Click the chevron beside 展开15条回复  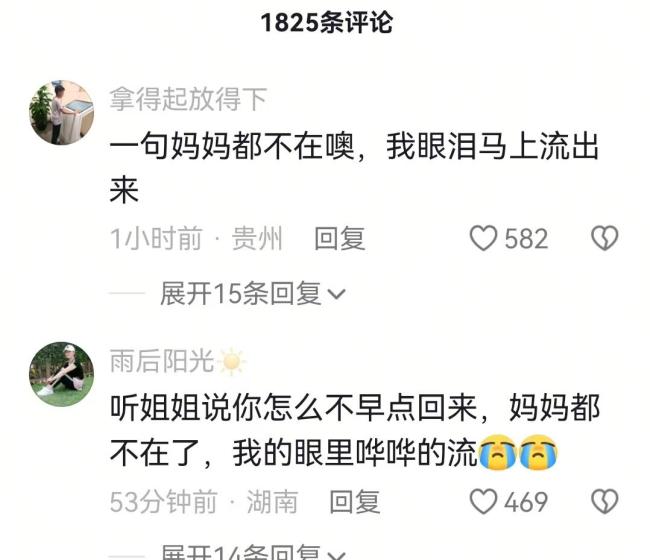click(336, 294)
